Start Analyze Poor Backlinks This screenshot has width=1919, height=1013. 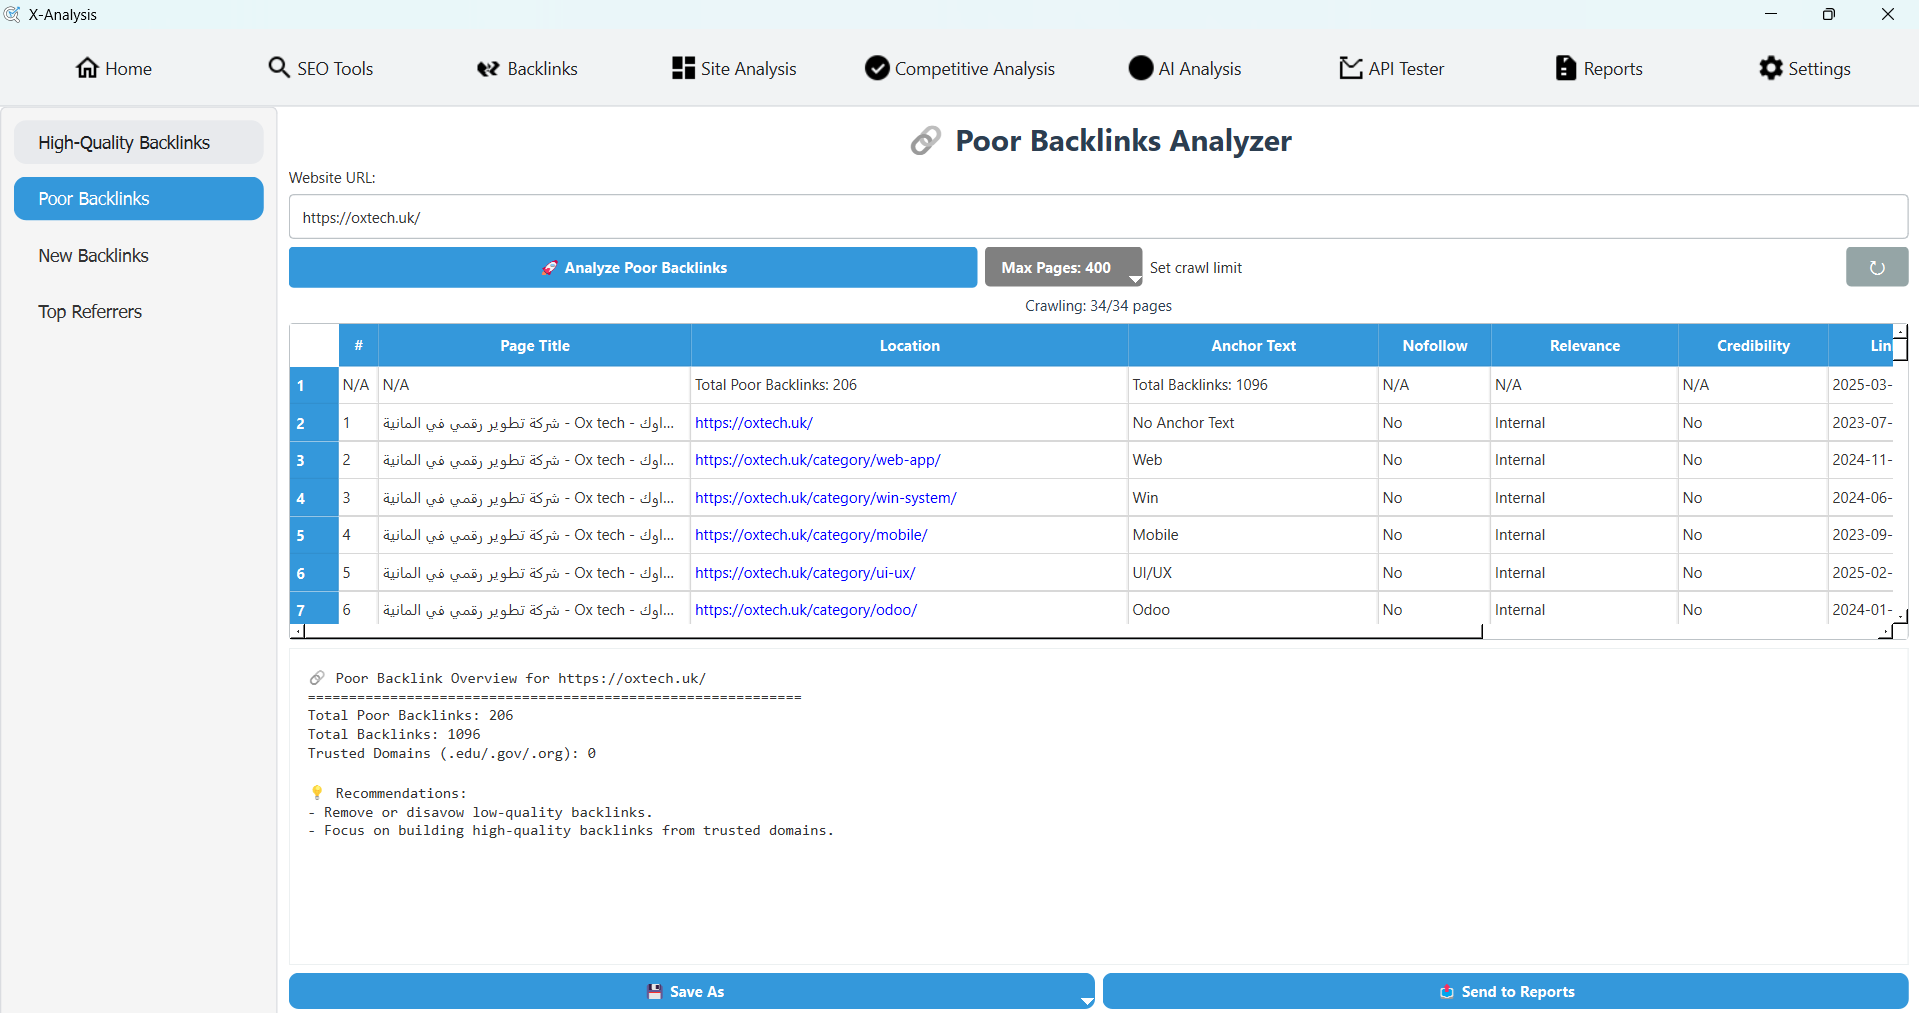[633, 267]
